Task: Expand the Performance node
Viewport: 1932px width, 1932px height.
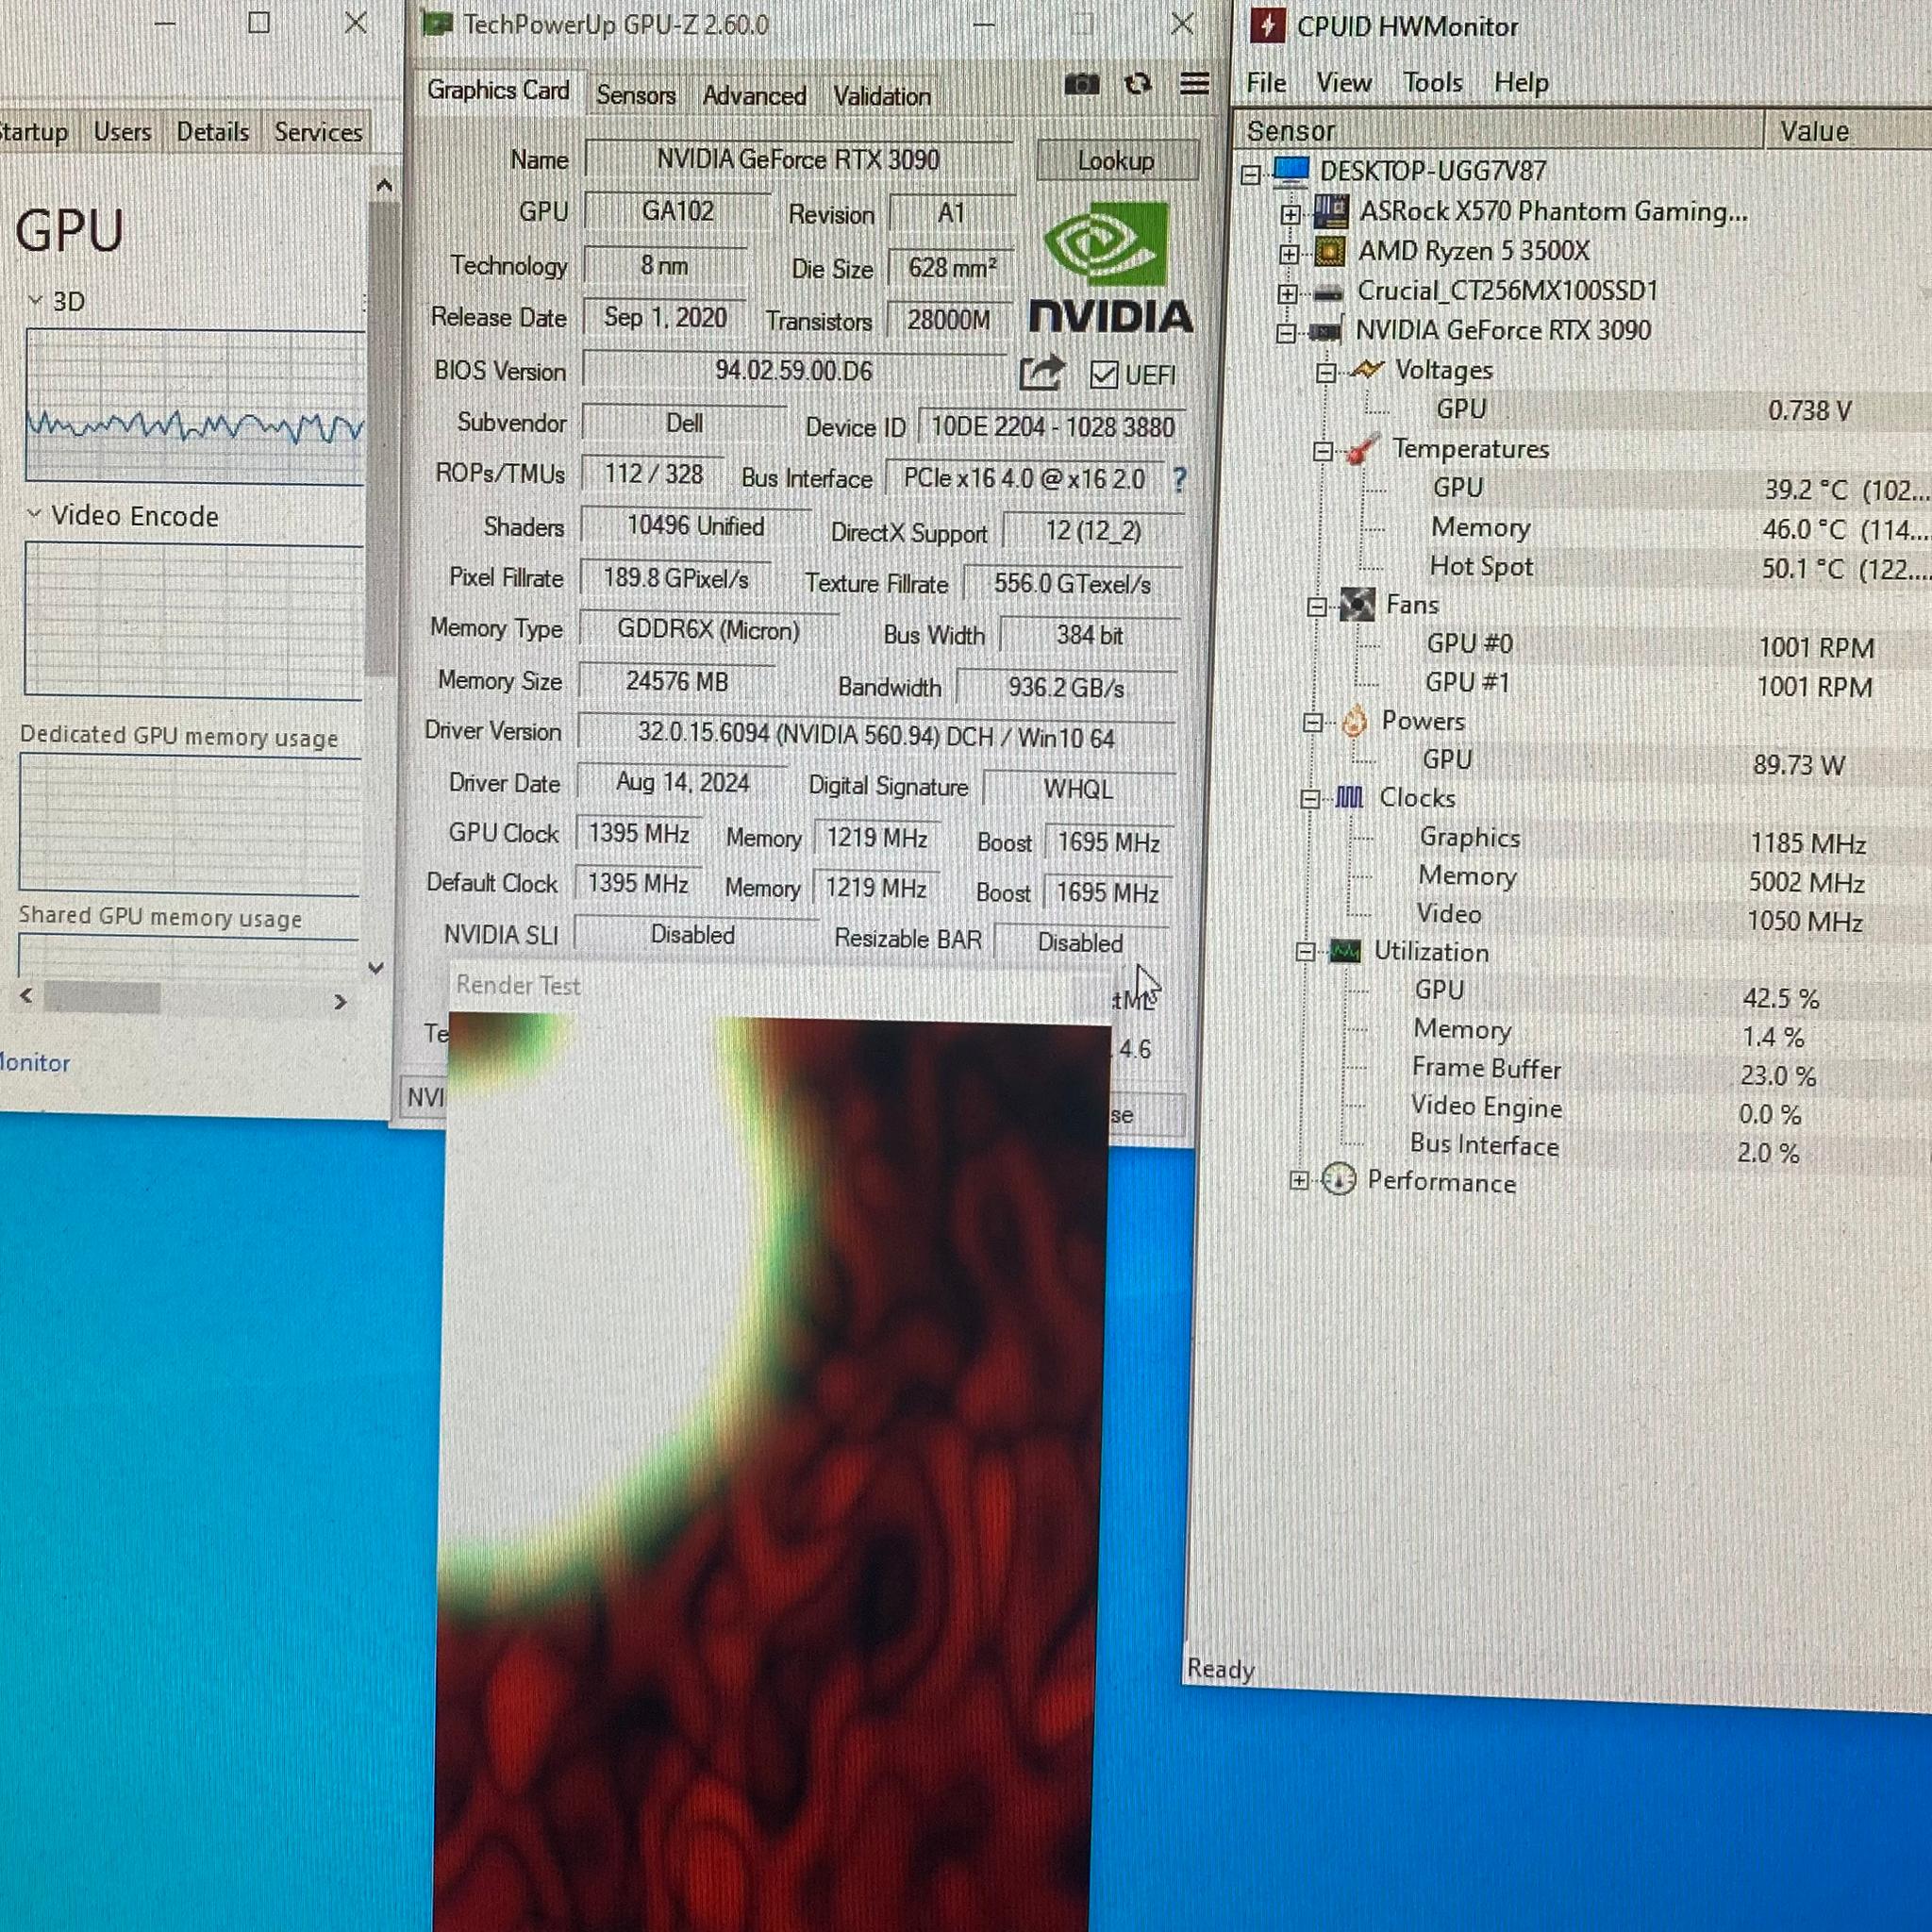Action: click(1298, 1181)
